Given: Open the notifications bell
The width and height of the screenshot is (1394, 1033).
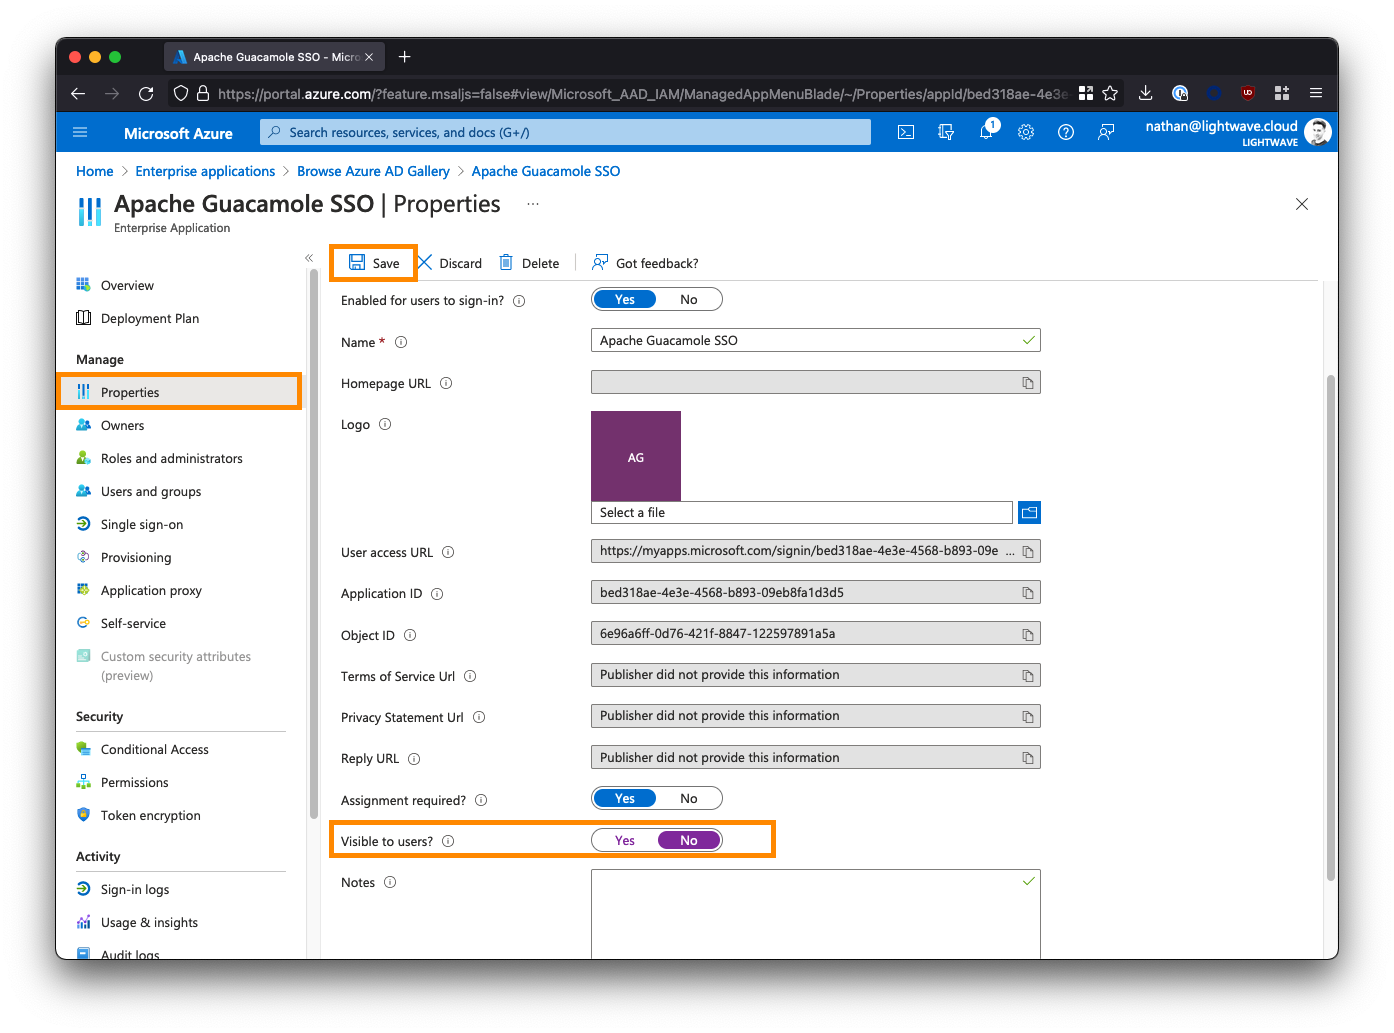Looking at the screenshot, I should (x=986, y=132).
